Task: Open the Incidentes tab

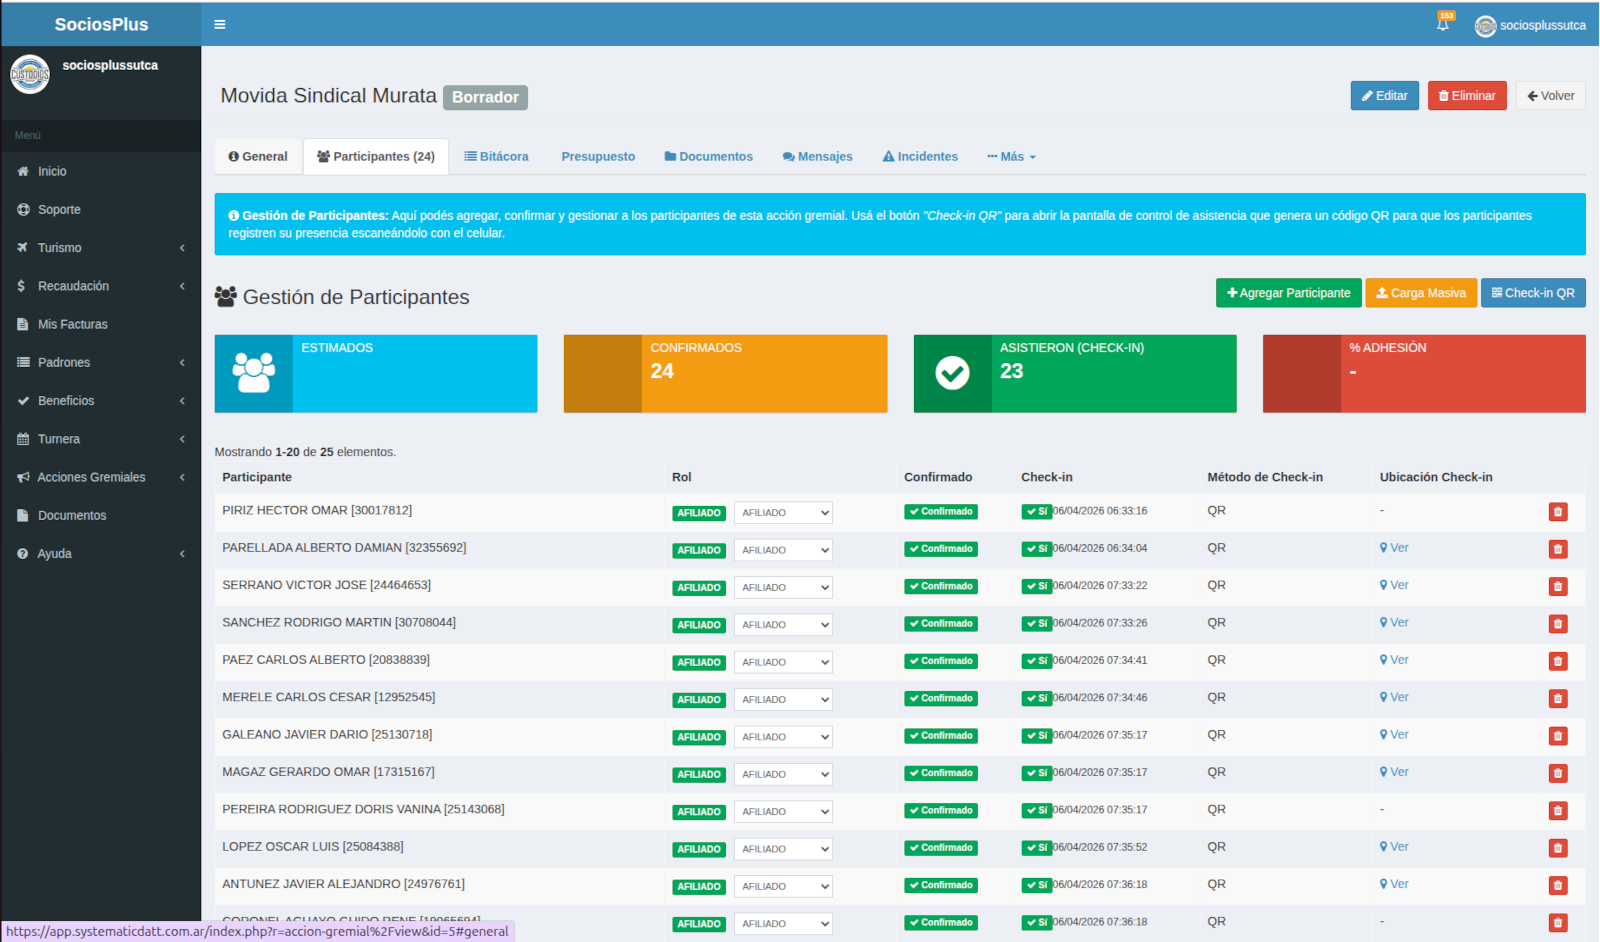Action: point(920,157)
